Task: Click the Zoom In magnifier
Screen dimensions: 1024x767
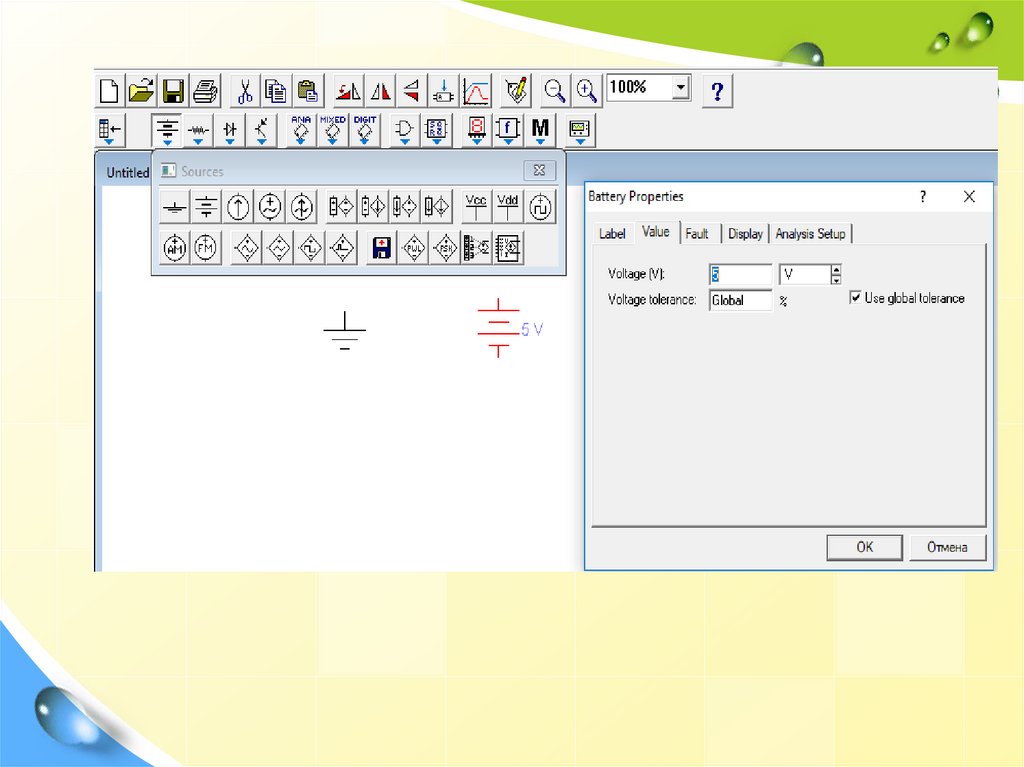Action: click(x=587, y=91)
